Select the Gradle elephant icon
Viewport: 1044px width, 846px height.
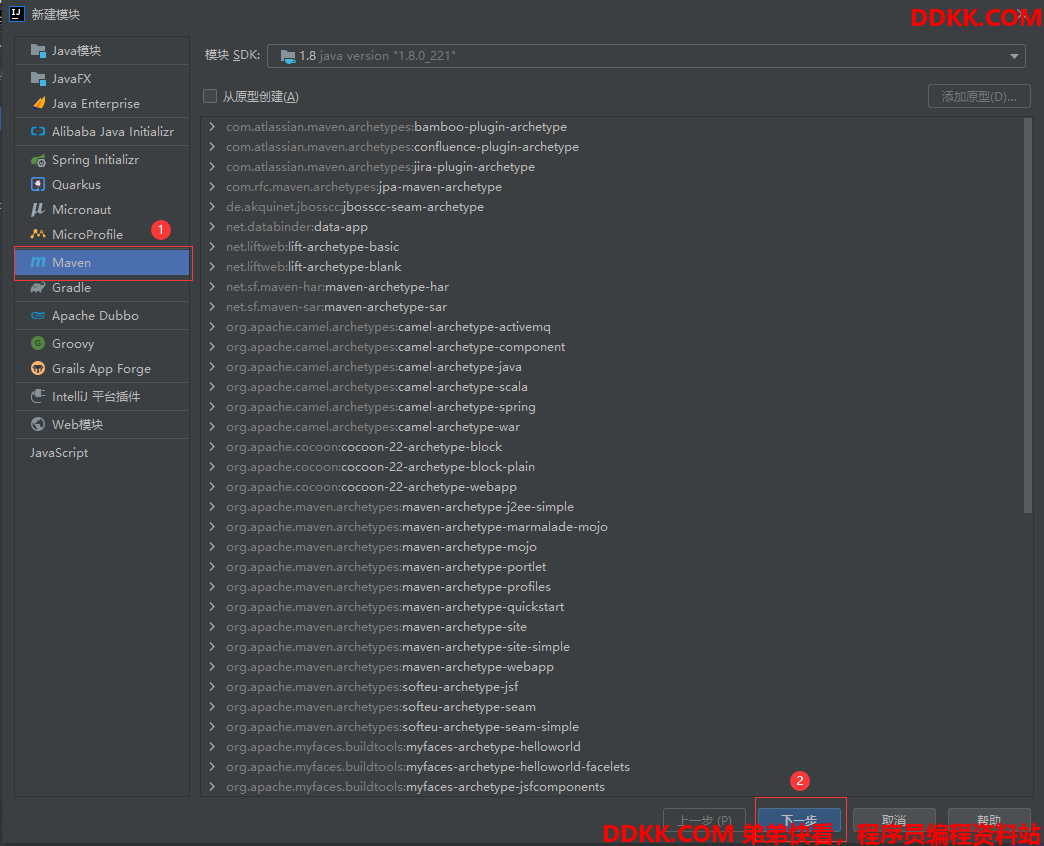(38, 288)
